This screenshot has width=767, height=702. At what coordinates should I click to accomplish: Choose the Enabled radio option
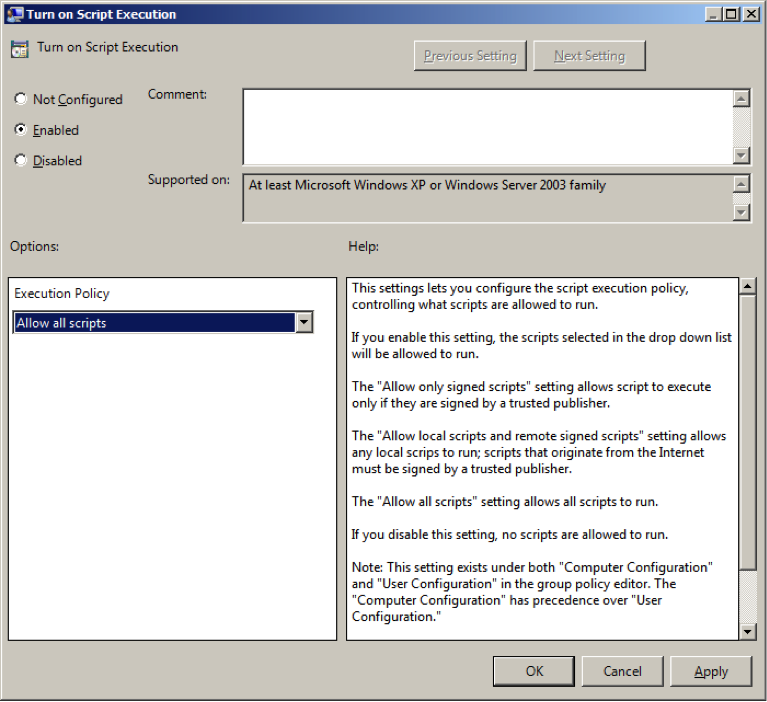(x=21, y=130)
